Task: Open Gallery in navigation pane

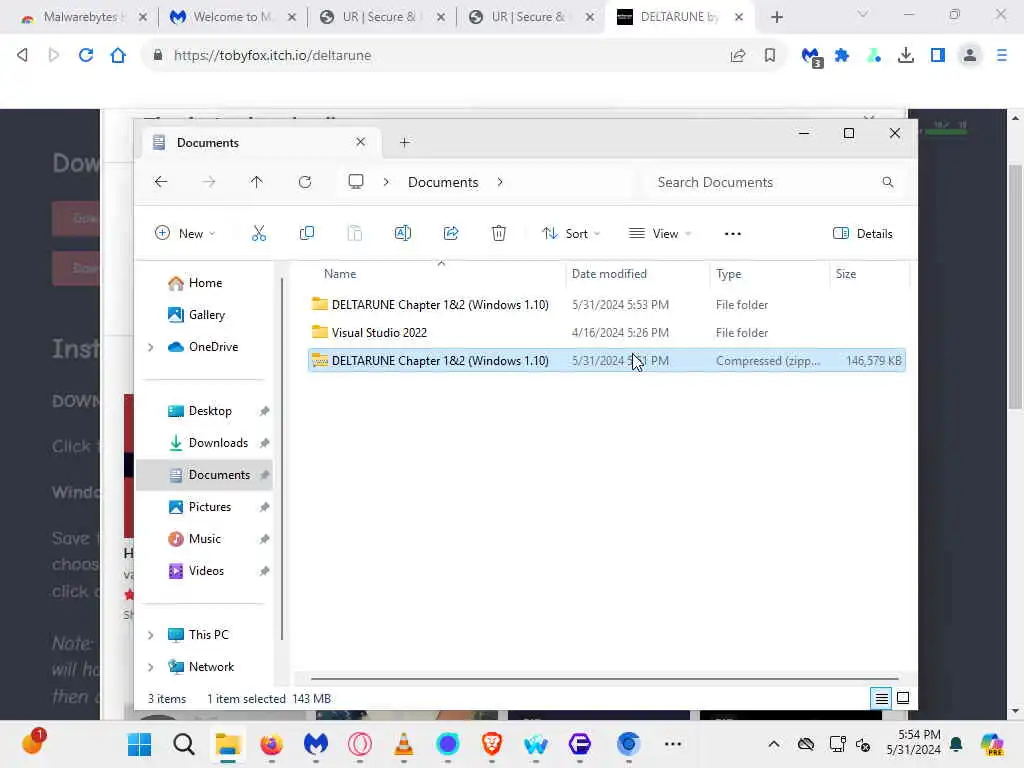Action: click(x=204, y=315)
